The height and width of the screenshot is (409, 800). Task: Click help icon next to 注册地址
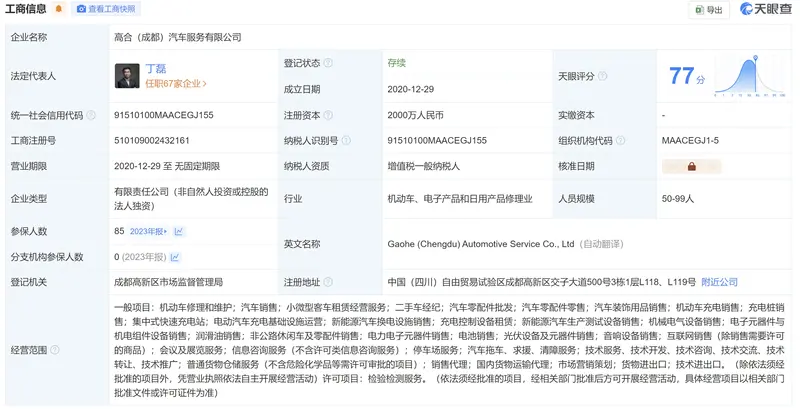coord(328,282)
